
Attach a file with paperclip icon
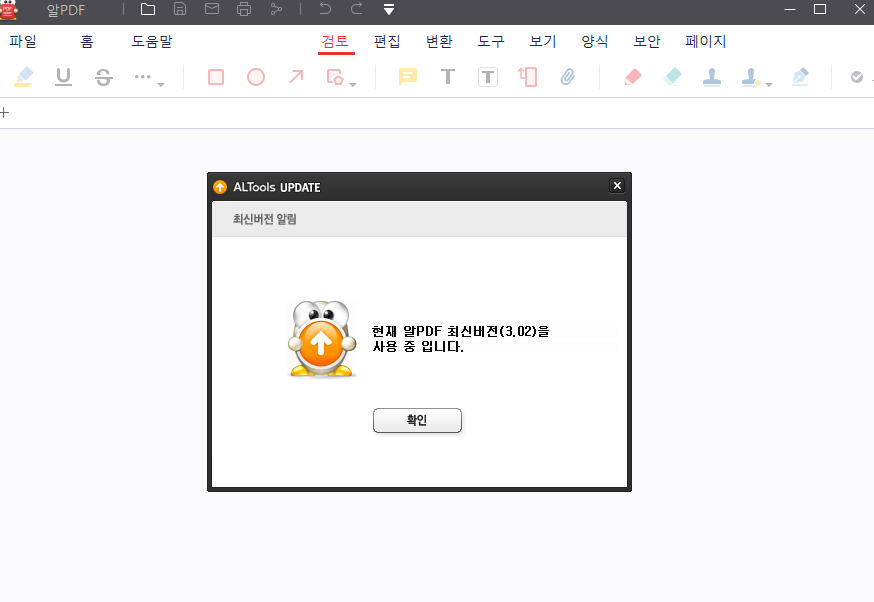point(567,77)
